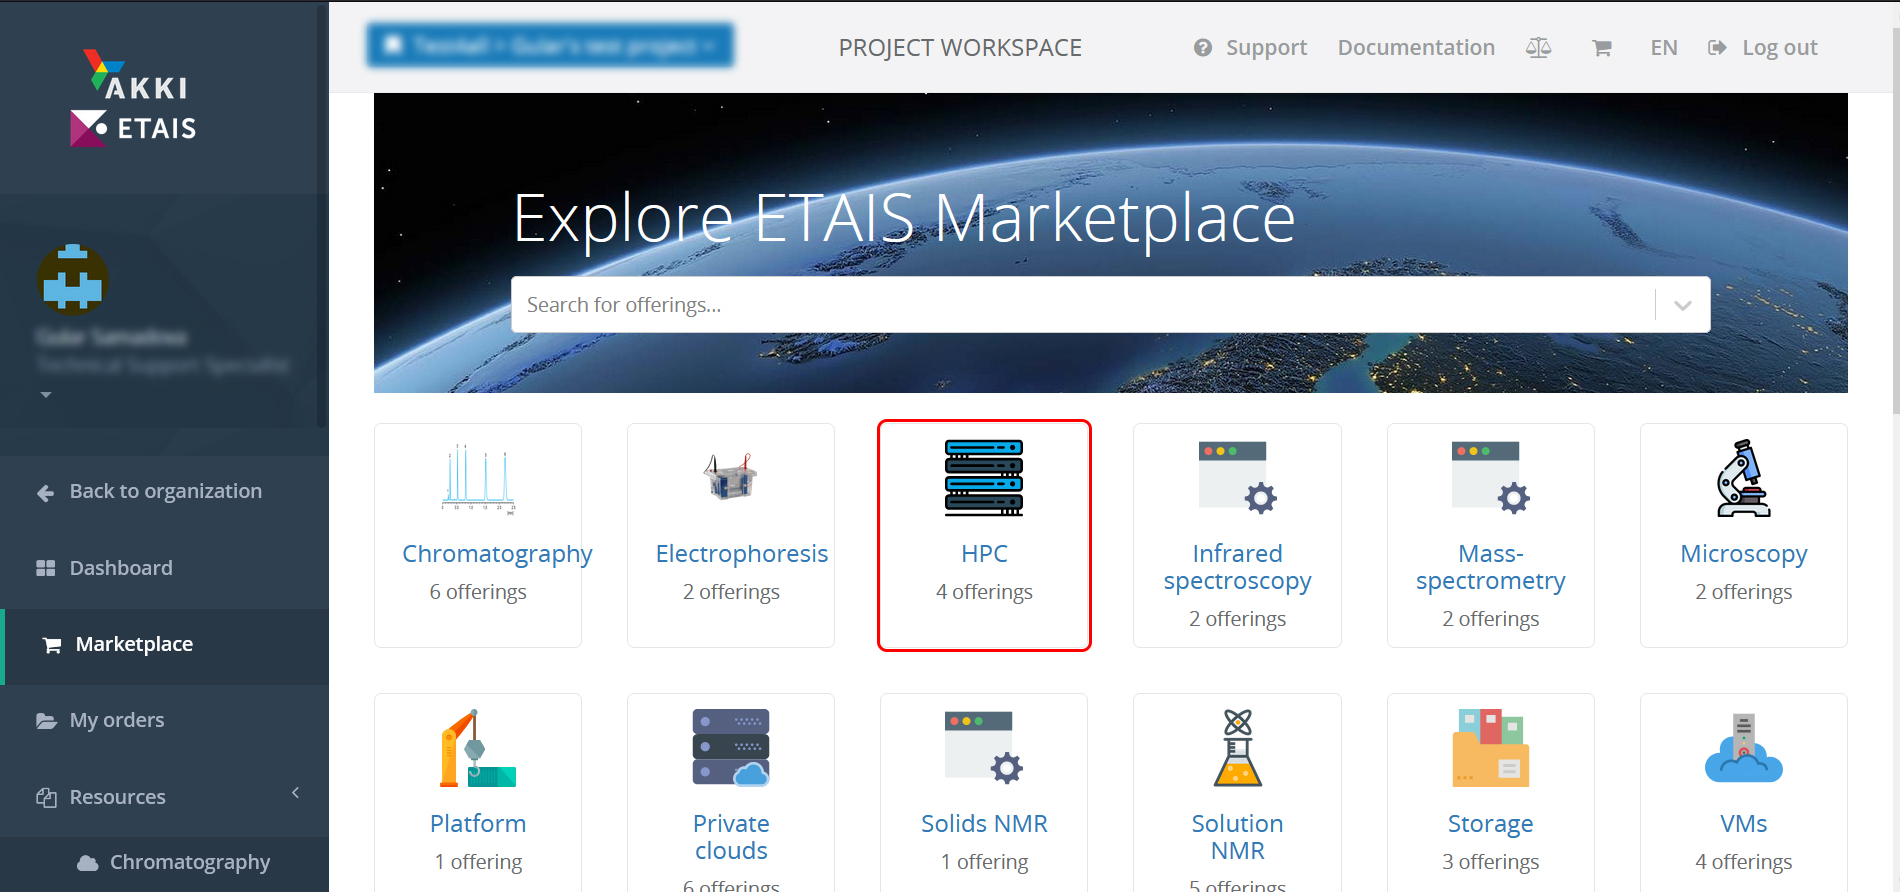Open the blurred project selector dropdown
Screen dimensions: 1900x892
(x=550, y=46)
